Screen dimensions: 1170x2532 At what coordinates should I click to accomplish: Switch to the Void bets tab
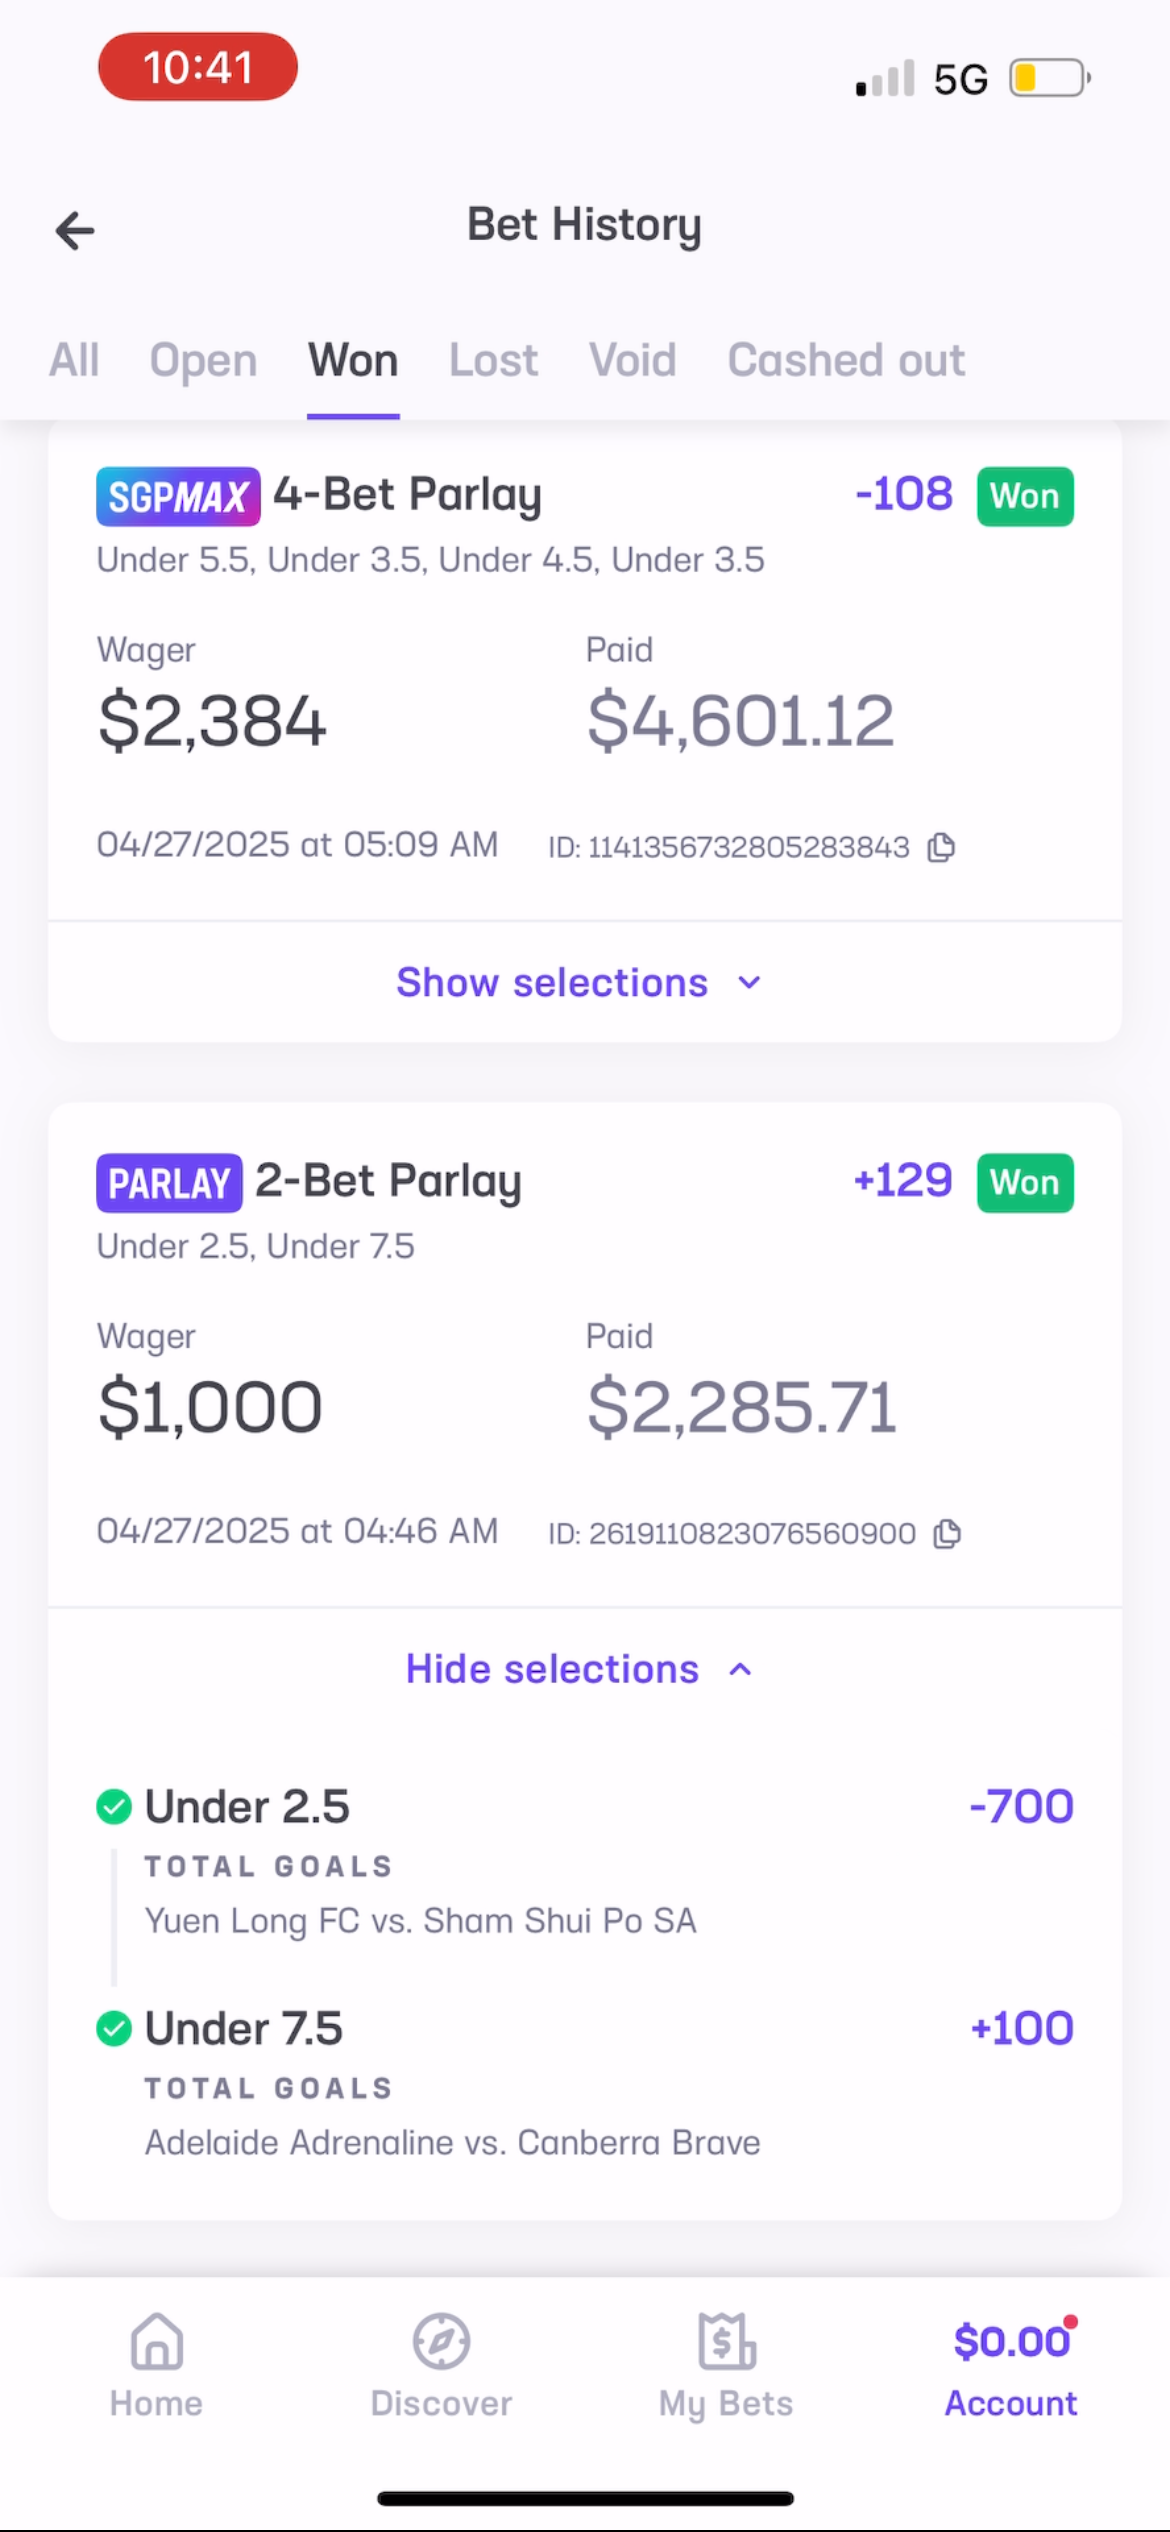[632, 360]
